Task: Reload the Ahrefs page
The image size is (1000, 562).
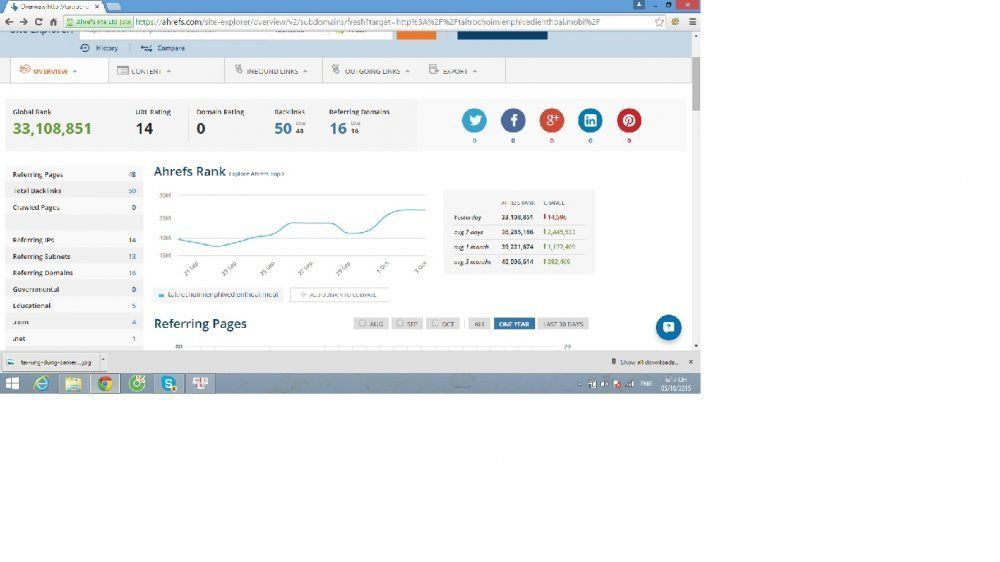Action: 38,22
